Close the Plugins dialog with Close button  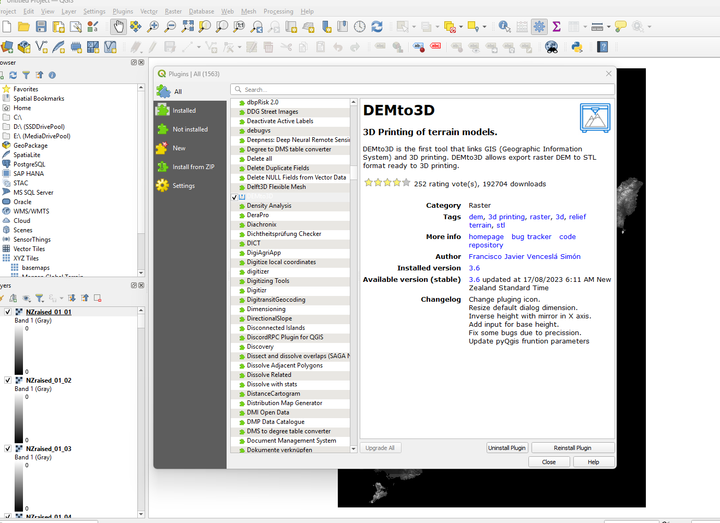pyautogui.click(x=549, y=462)
